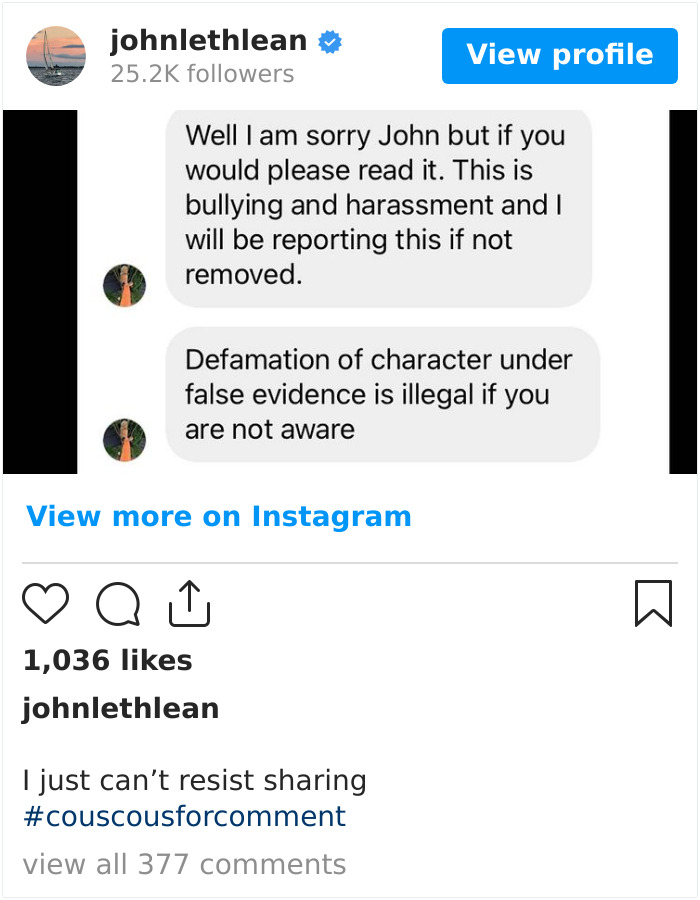Click the johnlethlean username above the caption
The height and width of the screenshot is (900, 700).
click(x=120, y=708)
